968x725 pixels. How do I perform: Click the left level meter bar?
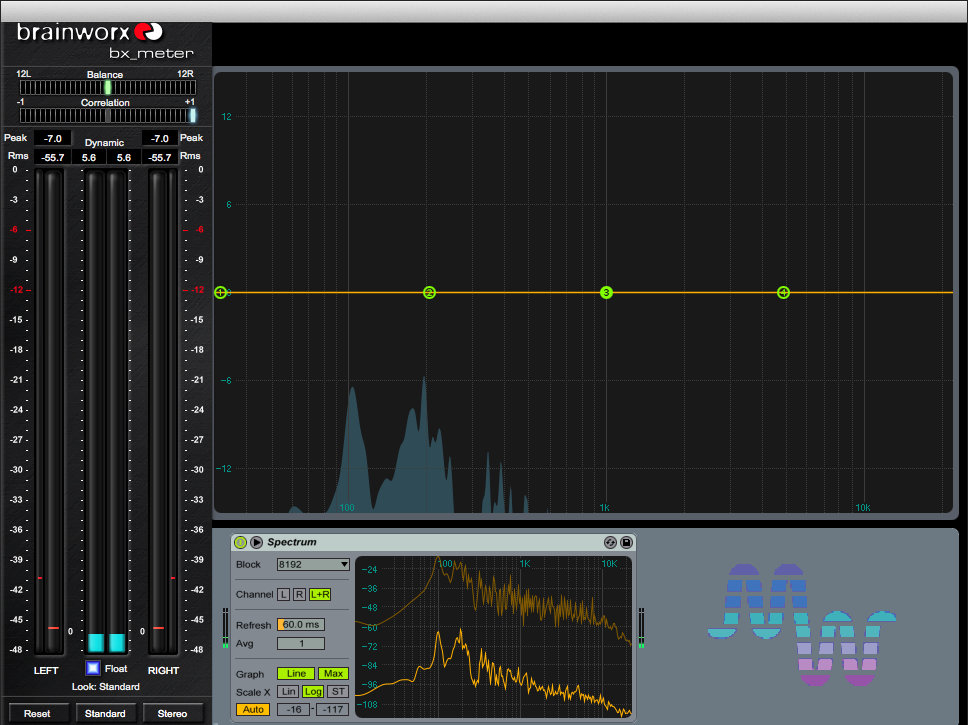[x=49, y=411]
